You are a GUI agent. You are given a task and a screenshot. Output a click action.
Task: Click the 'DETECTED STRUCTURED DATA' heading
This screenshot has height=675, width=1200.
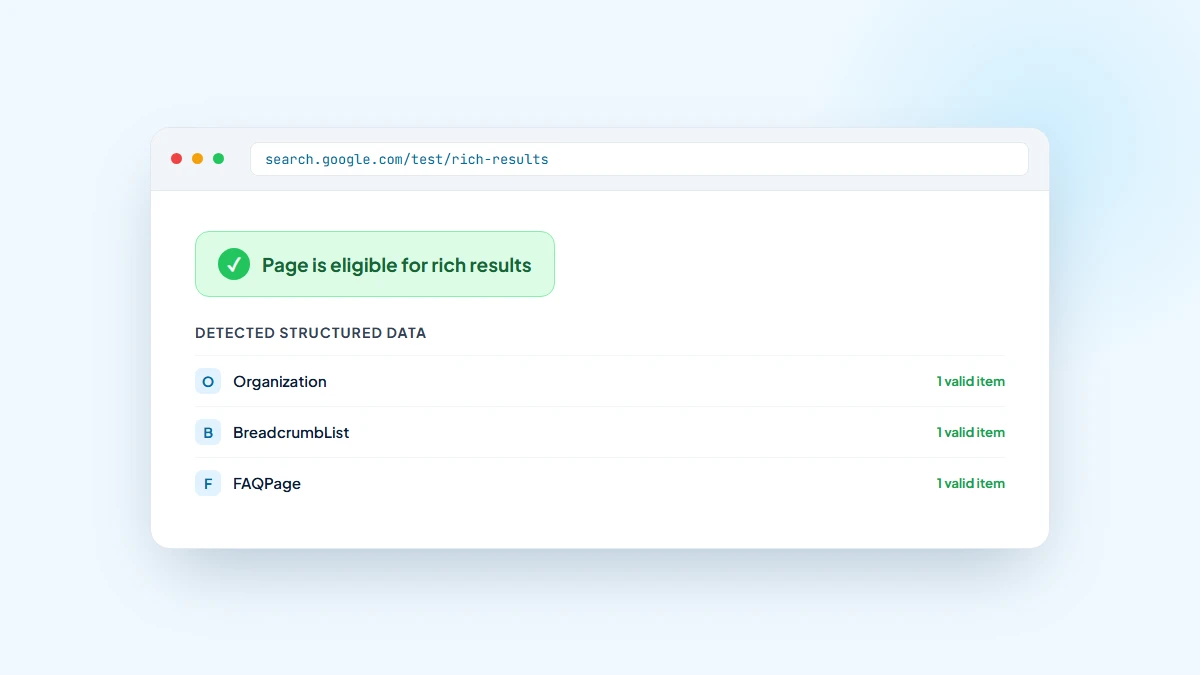(311, 333)
